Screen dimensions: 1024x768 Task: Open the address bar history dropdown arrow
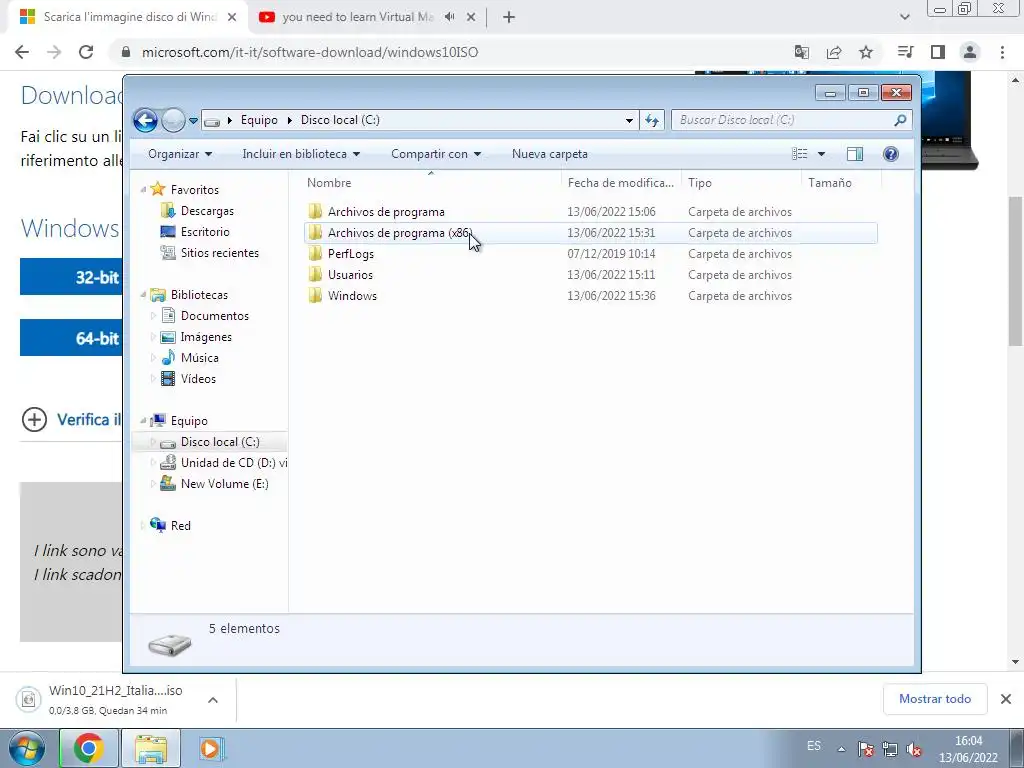click(629, 120)
